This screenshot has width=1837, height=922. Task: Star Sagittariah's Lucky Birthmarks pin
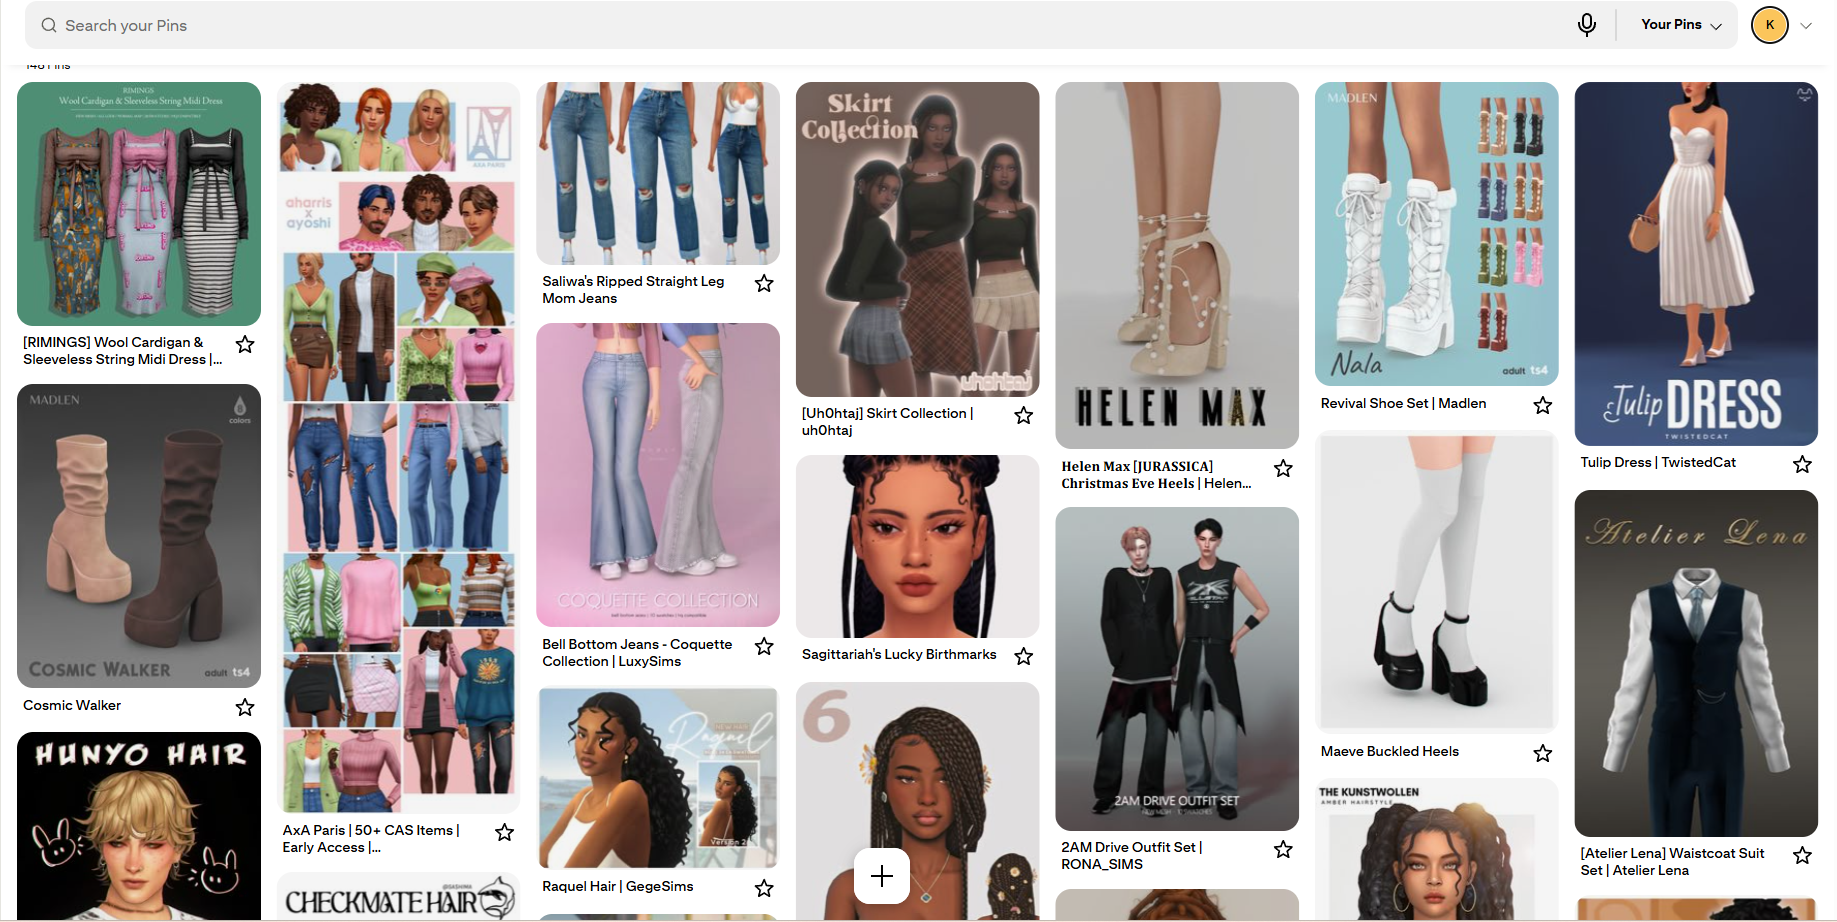coord(1024,656)
